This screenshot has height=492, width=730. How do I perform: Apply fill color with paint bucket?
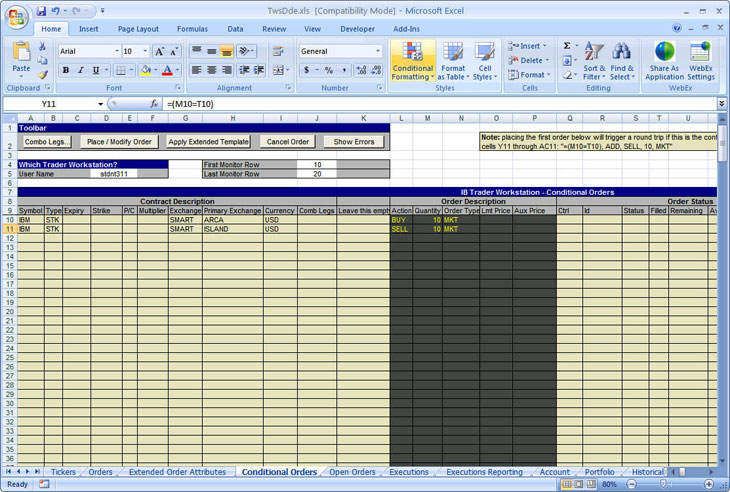pyautogui.click(x=146, y=70)
